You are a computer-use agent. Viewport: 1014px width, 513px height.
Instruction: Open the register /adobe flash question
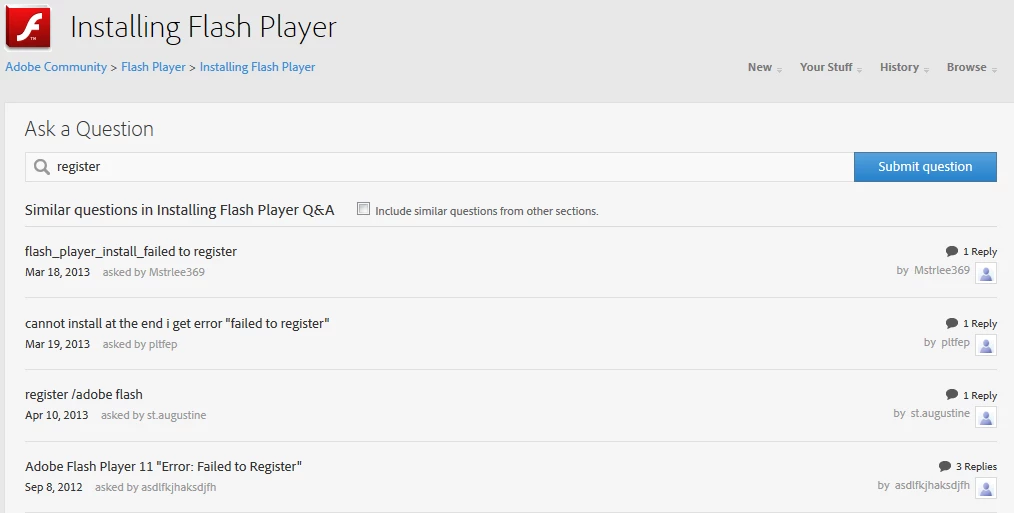pos(83,395)
